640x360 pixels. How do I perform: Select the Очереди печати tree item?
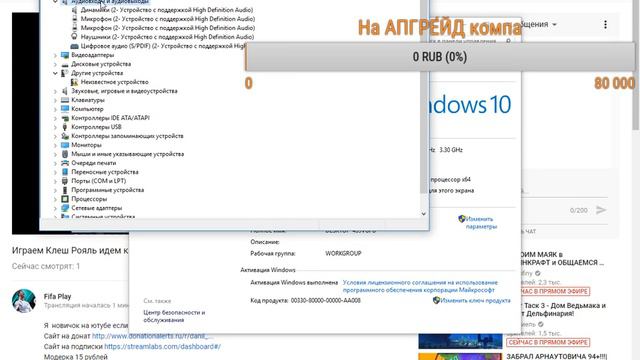click(x=93, y=163)
